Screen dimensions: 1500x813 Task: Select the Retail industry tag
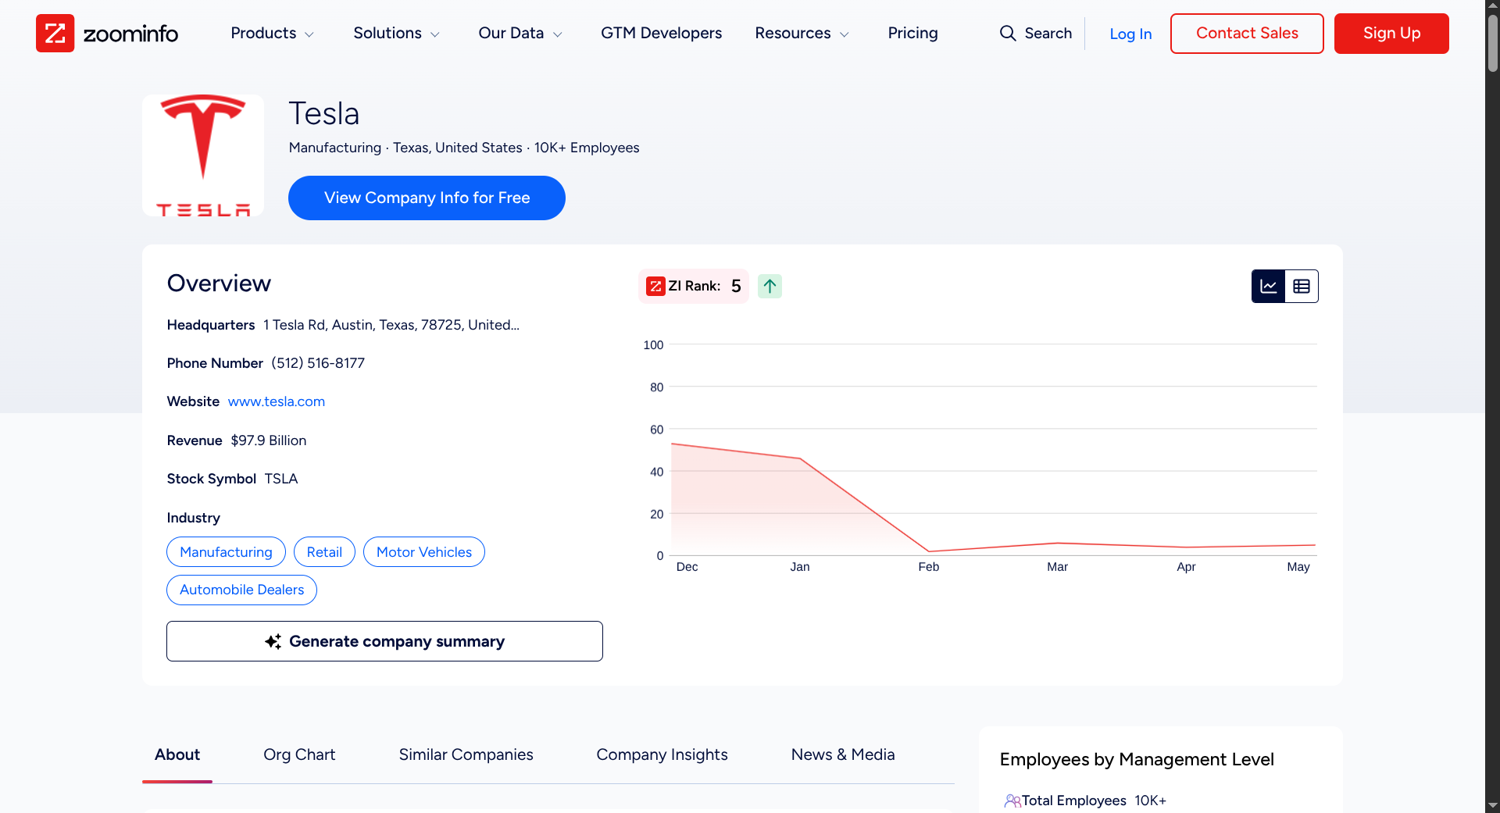coord(324,552)
